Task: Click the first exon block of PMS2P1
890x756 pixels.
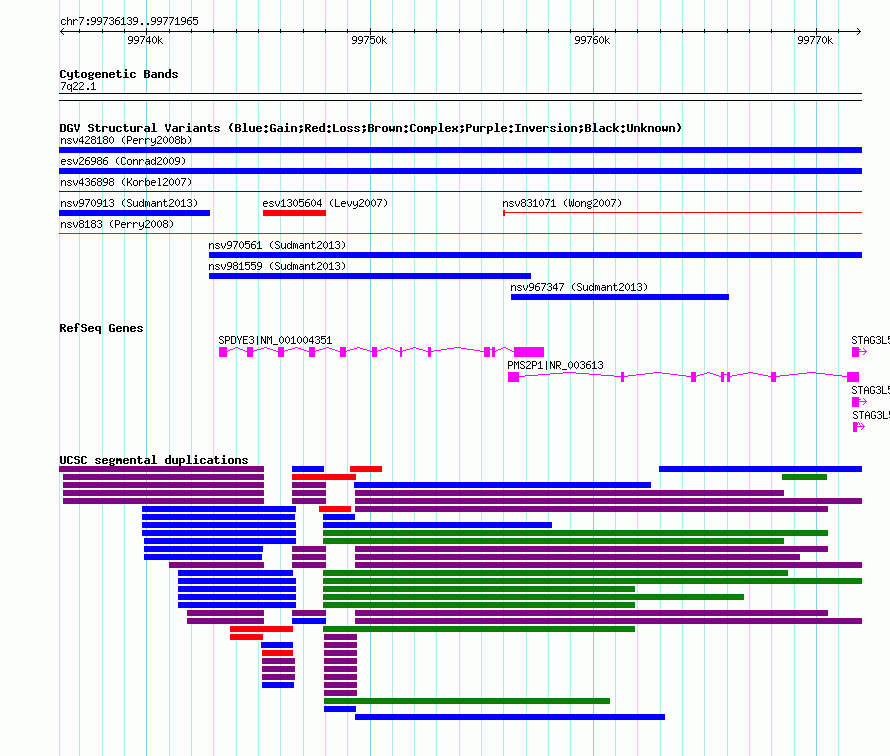Action: coord(513,377)
